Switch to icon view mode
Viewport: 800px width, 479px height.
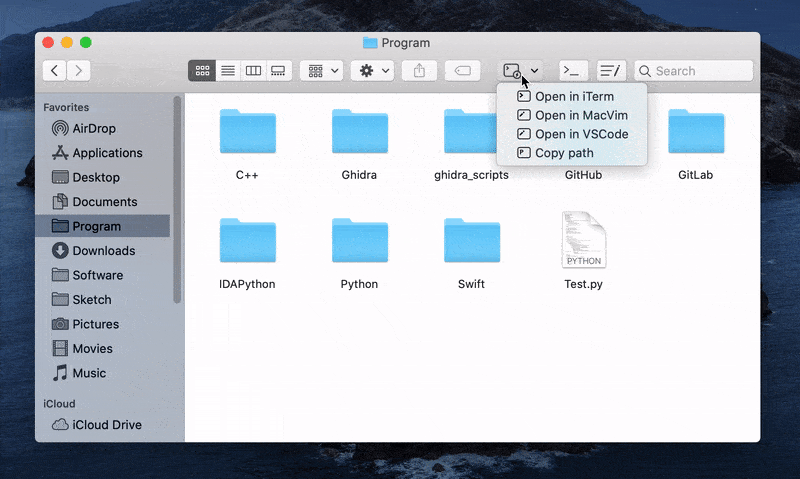tap(203, 71)
